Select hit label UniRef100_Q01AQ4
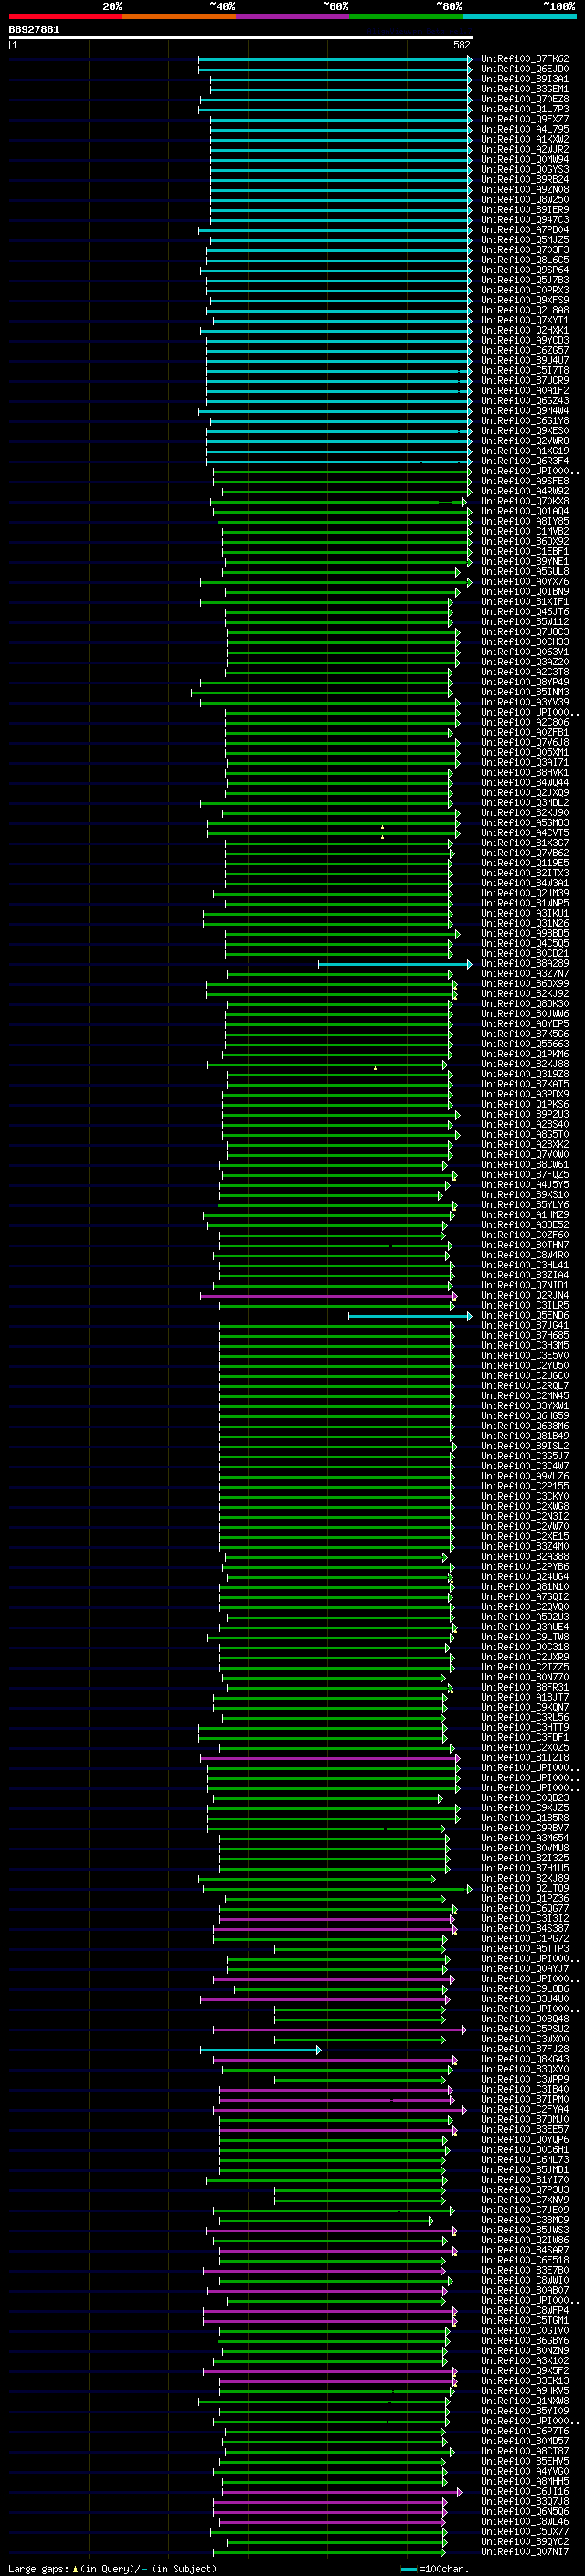585x2576 pixels. tap(525, 511)
